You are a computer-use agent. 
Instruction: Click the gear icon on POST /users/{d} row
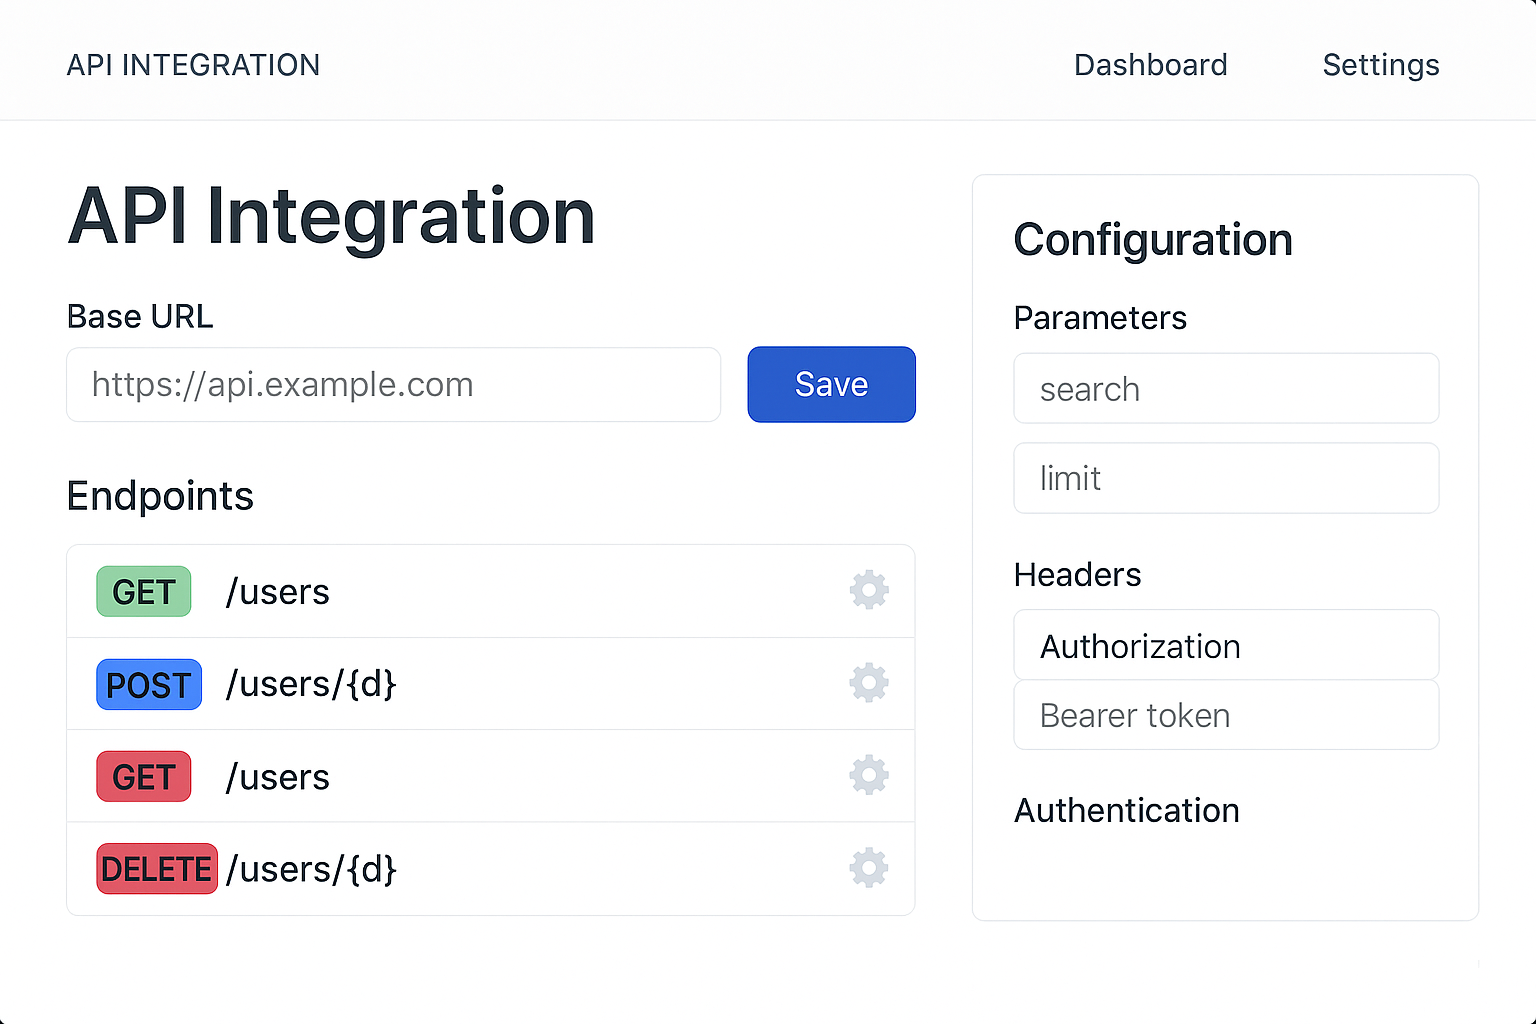868,683
